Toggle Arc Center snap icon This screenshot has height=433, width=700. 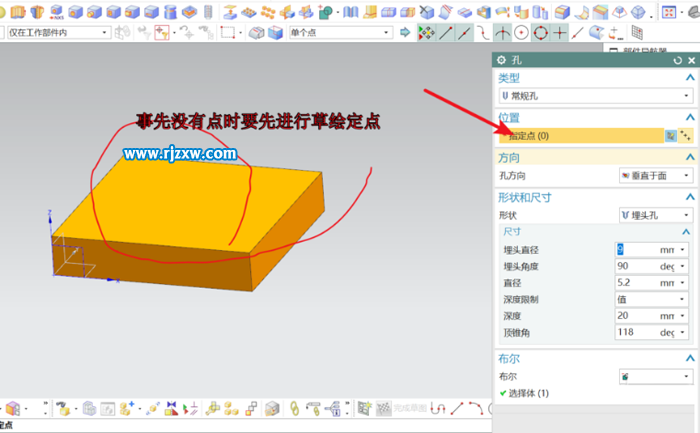[x=521, y=33]
